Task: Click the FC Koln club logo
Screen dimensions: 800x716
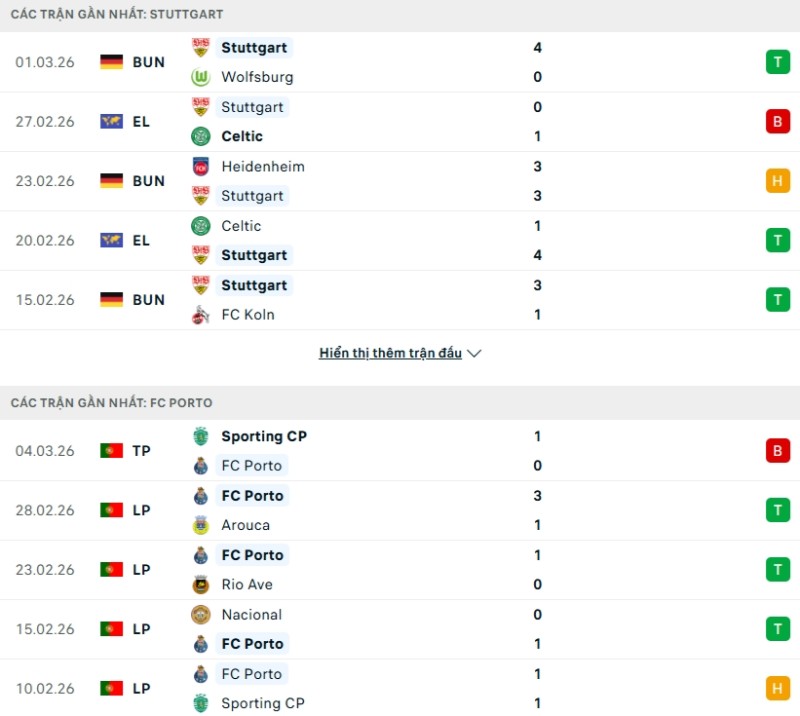Action: tap(201, 314)
